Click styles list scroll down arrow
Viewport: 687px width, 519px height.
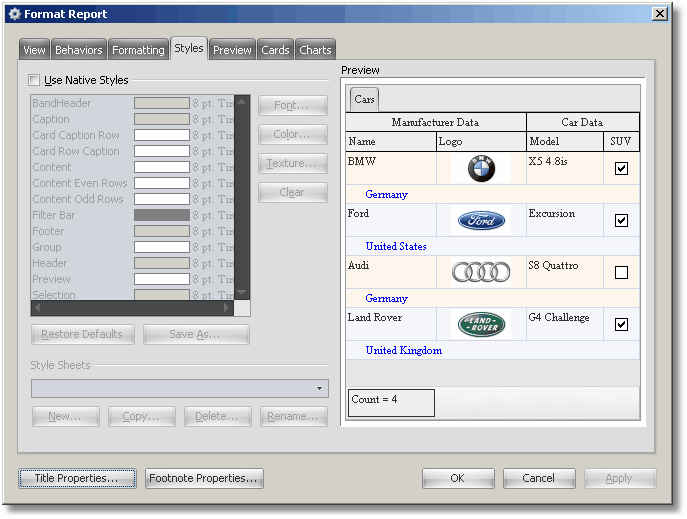coord(242,292)
